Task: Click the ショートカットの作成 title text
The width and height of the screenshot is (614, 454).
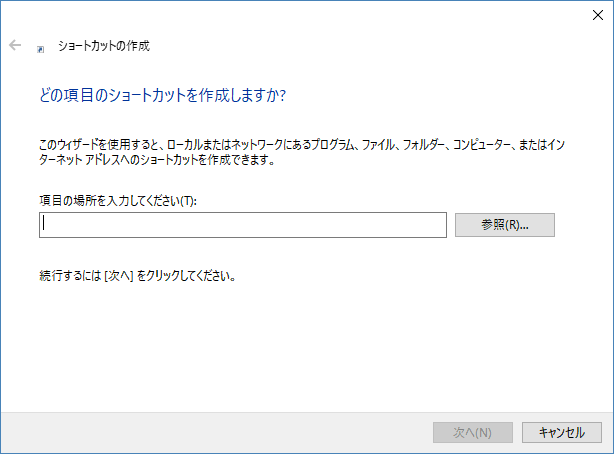Action: pyautogui.click(x=104, y=46)
